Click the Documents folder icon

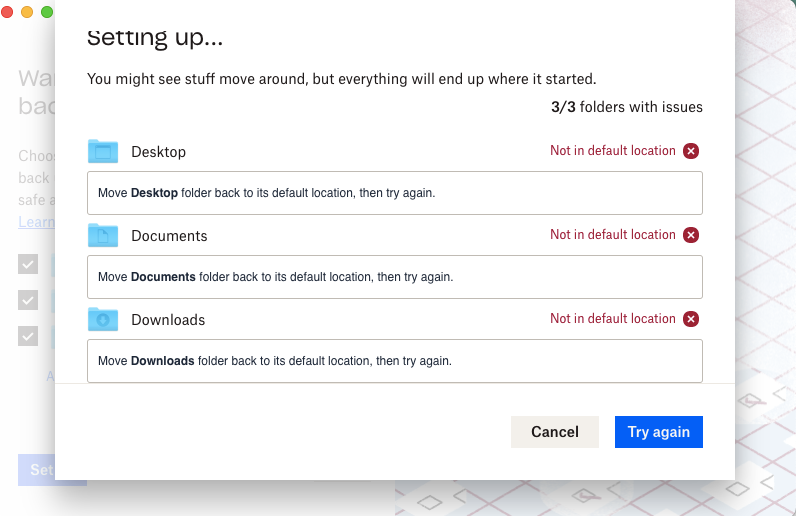click(x=103, y=235)
